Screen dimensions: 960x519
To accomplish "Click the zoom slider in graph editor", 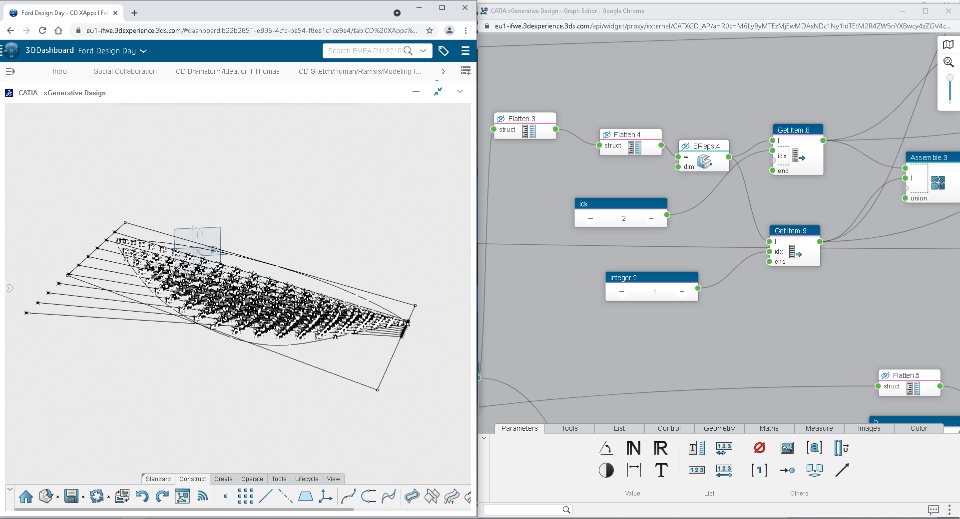I will pyautogui.click(x=948, y=90).
